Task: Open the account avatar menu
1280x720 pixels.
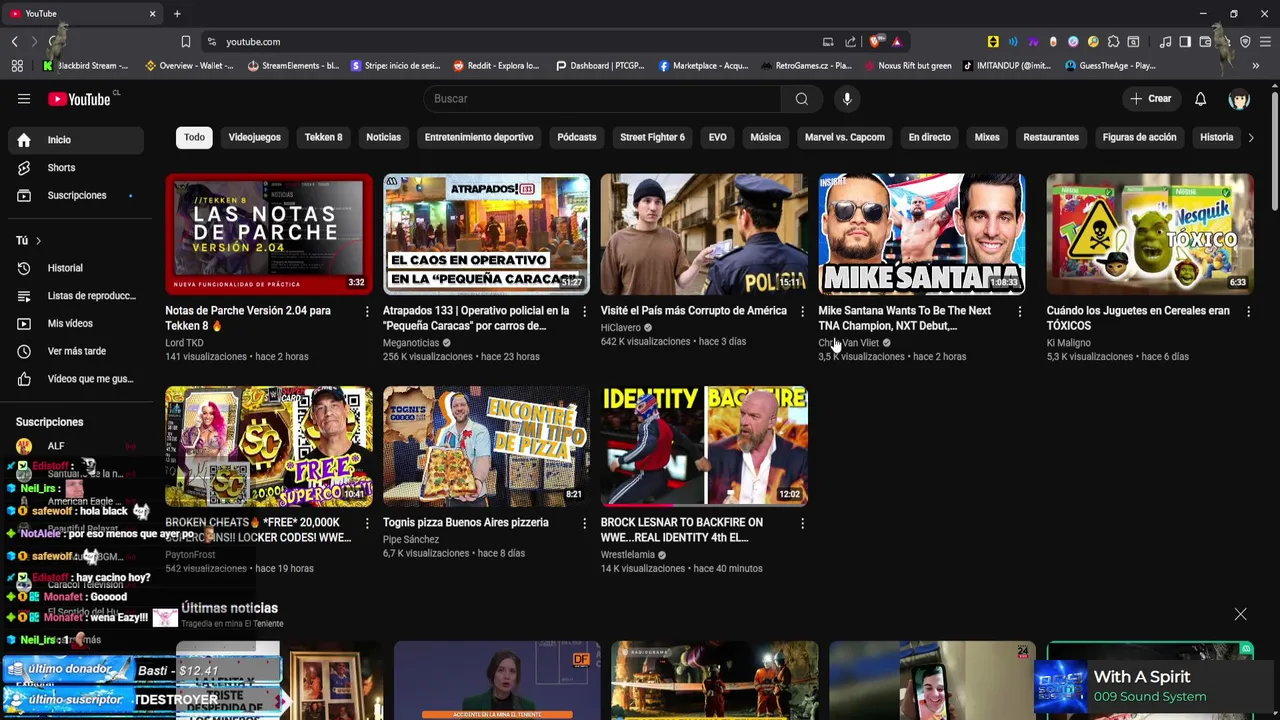Action: 1240,99
